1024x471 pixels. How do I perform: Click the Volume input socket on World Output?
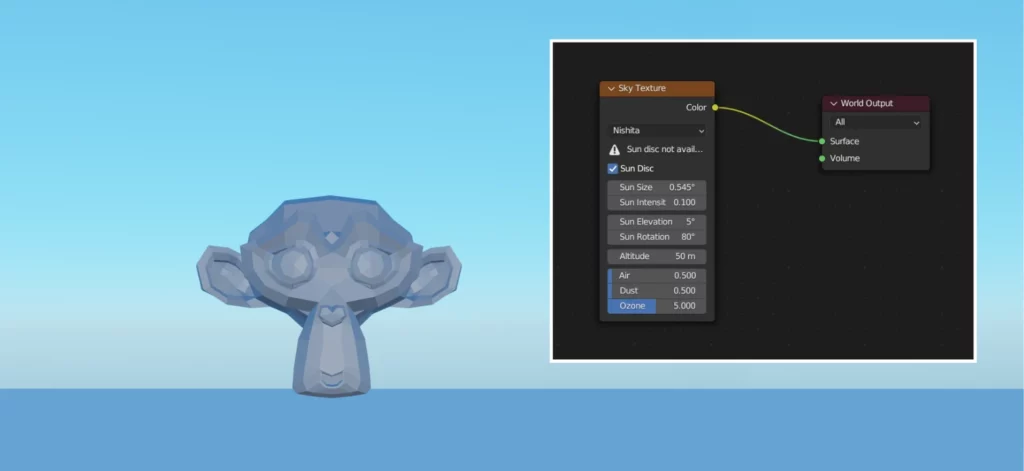pos(822,158)
